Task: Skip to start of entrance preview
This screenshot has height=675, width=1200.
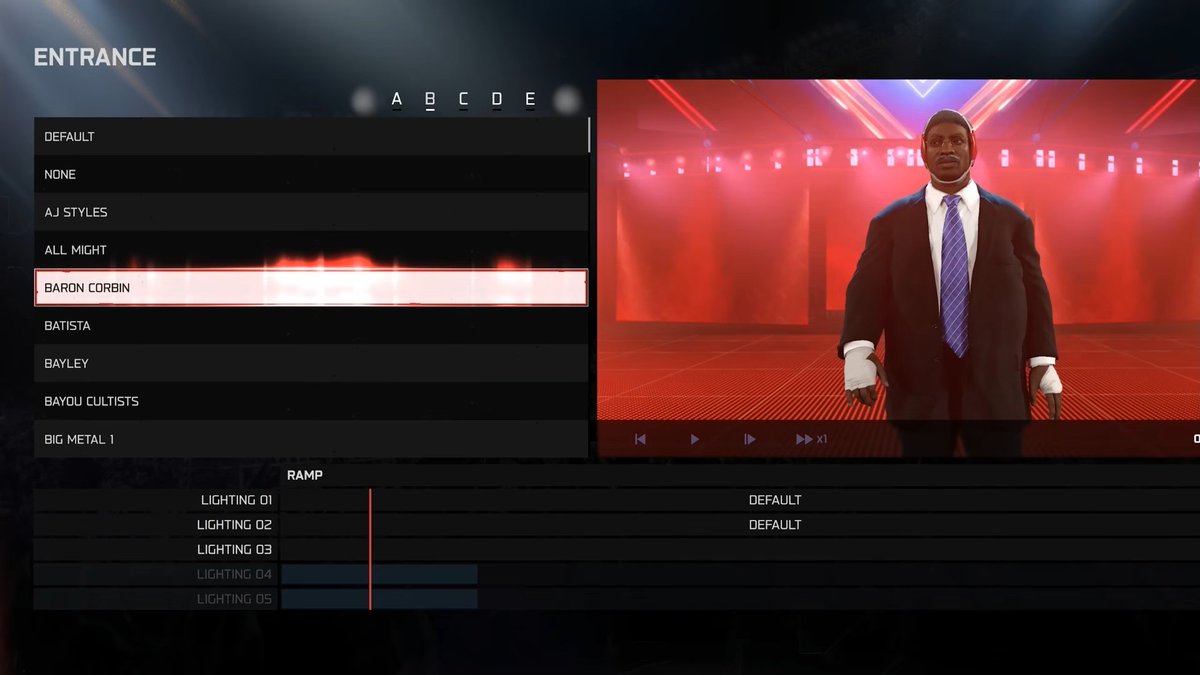Action: [640, 439]
